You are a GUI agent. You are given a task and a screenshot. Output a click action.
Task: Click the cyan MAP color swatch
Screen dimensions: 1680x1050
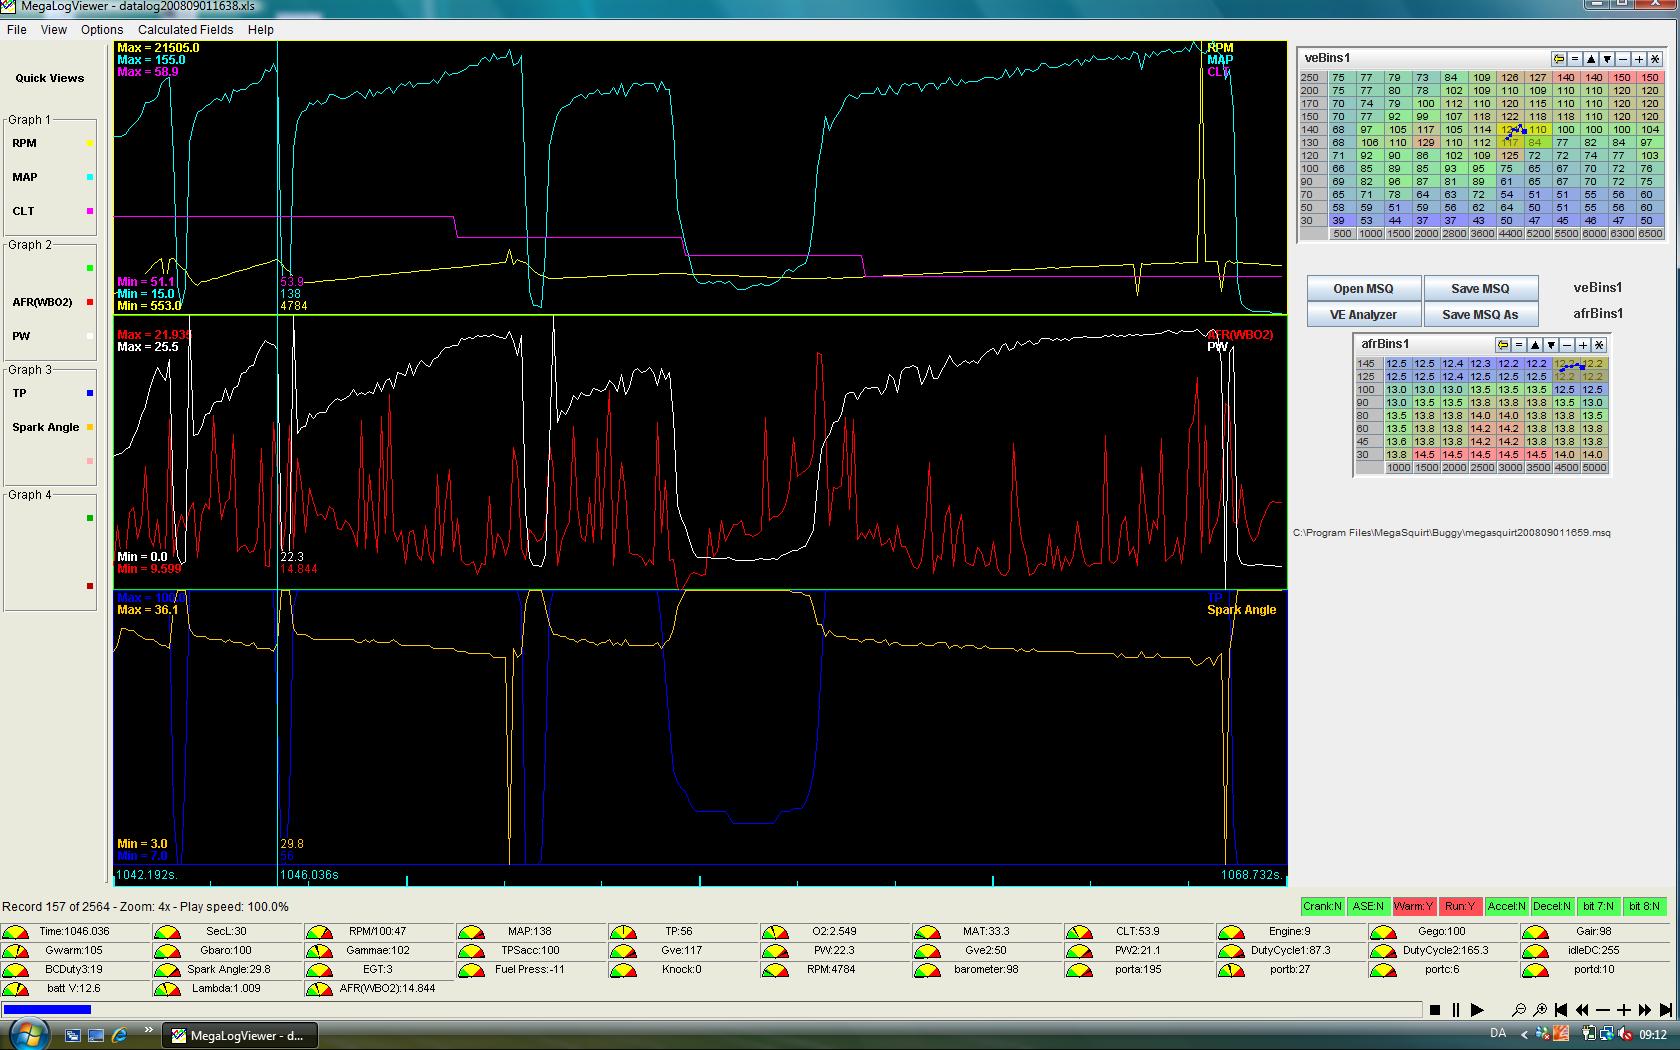pos(90,177)
